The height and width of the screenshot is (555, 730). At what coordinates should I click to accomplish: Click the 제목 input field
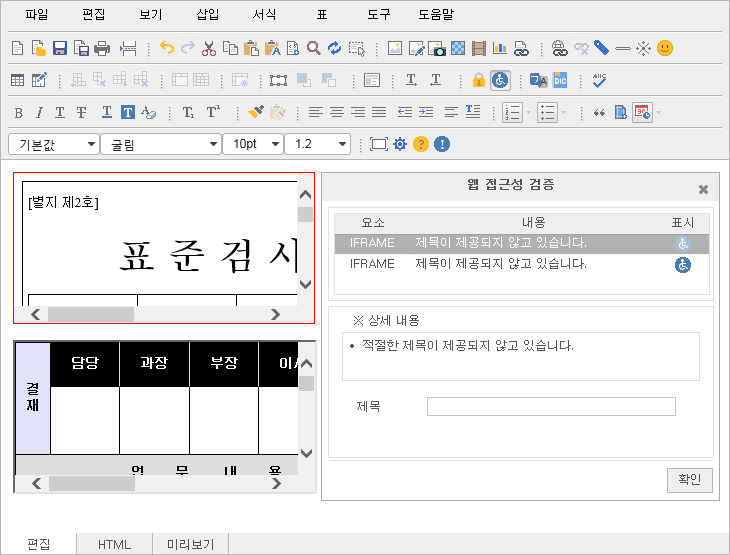pos(551,406)
